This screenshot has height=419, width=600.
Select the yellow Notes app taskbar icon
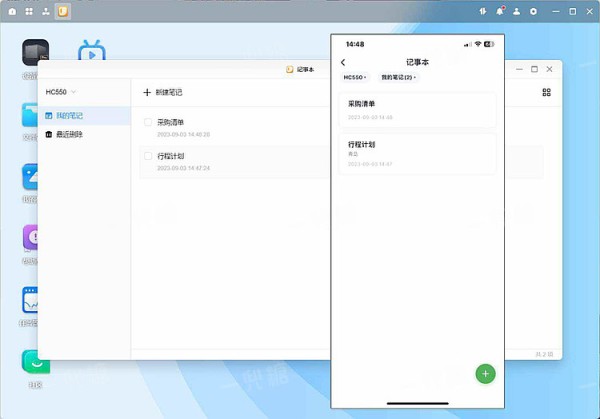(x=63, y=11)
